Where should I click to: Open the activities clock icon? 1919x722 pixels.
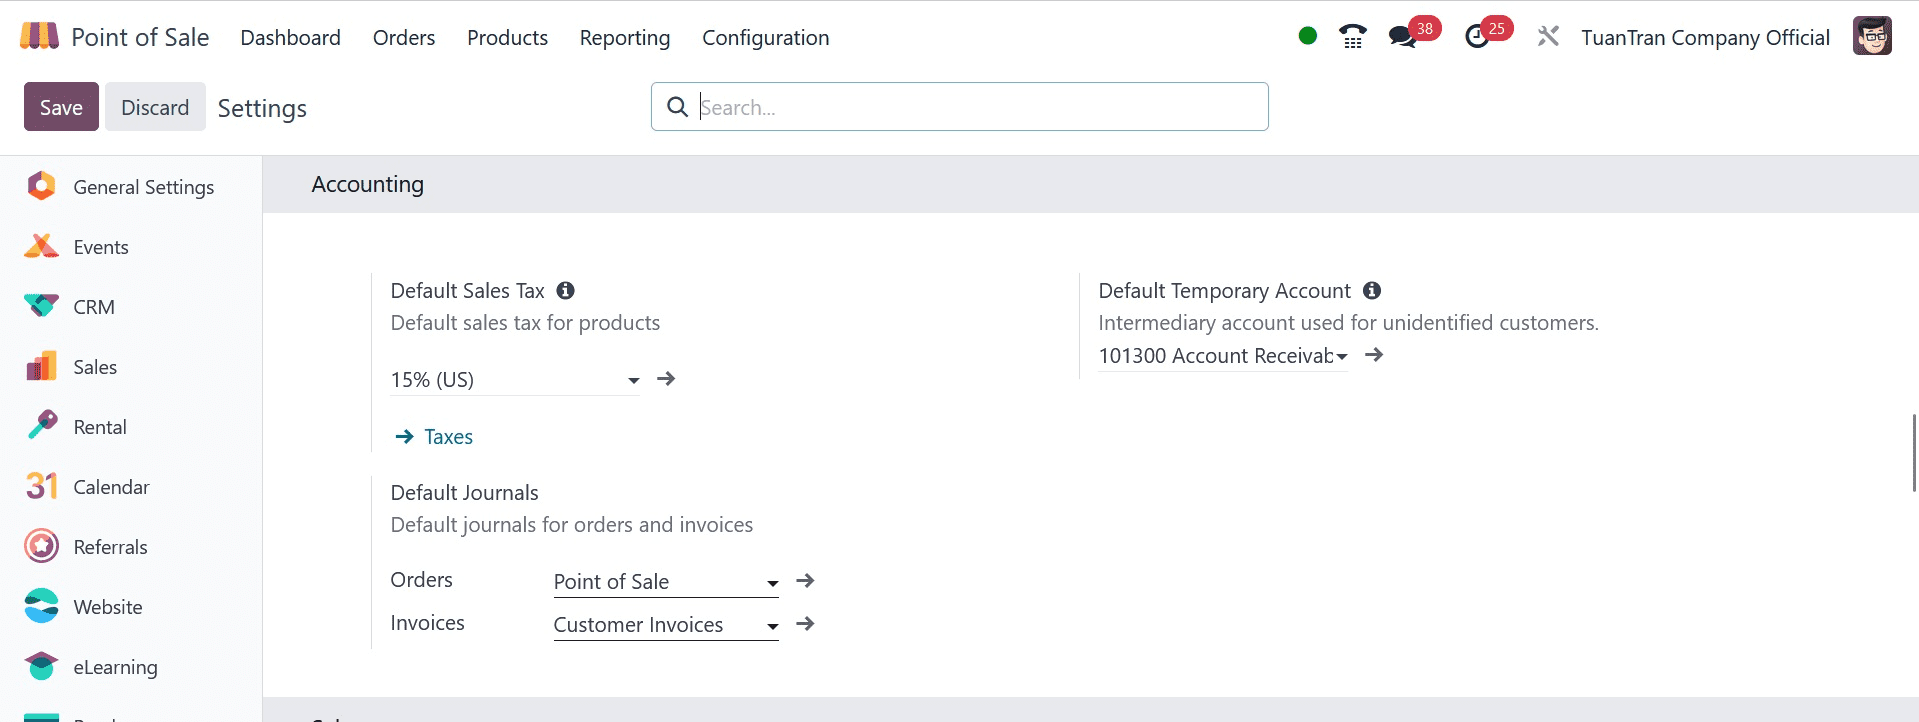point(1477,37)
